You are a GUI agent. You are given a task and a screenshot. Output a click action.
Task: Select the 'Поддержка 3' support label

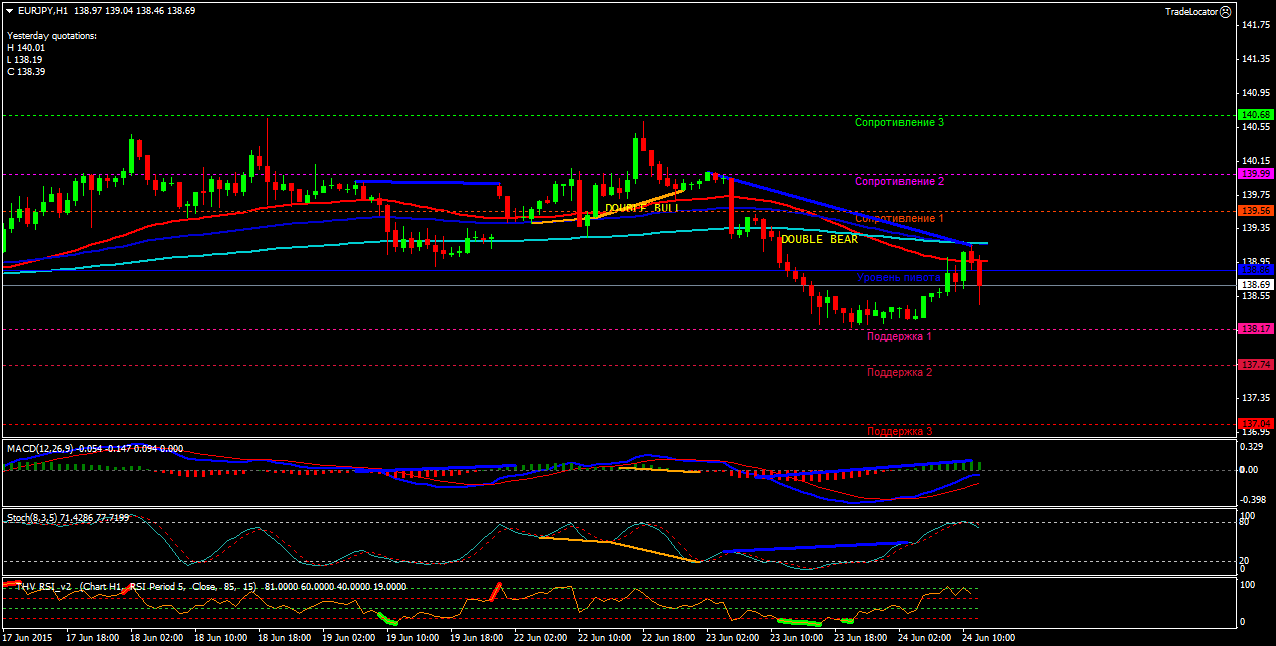900,431
